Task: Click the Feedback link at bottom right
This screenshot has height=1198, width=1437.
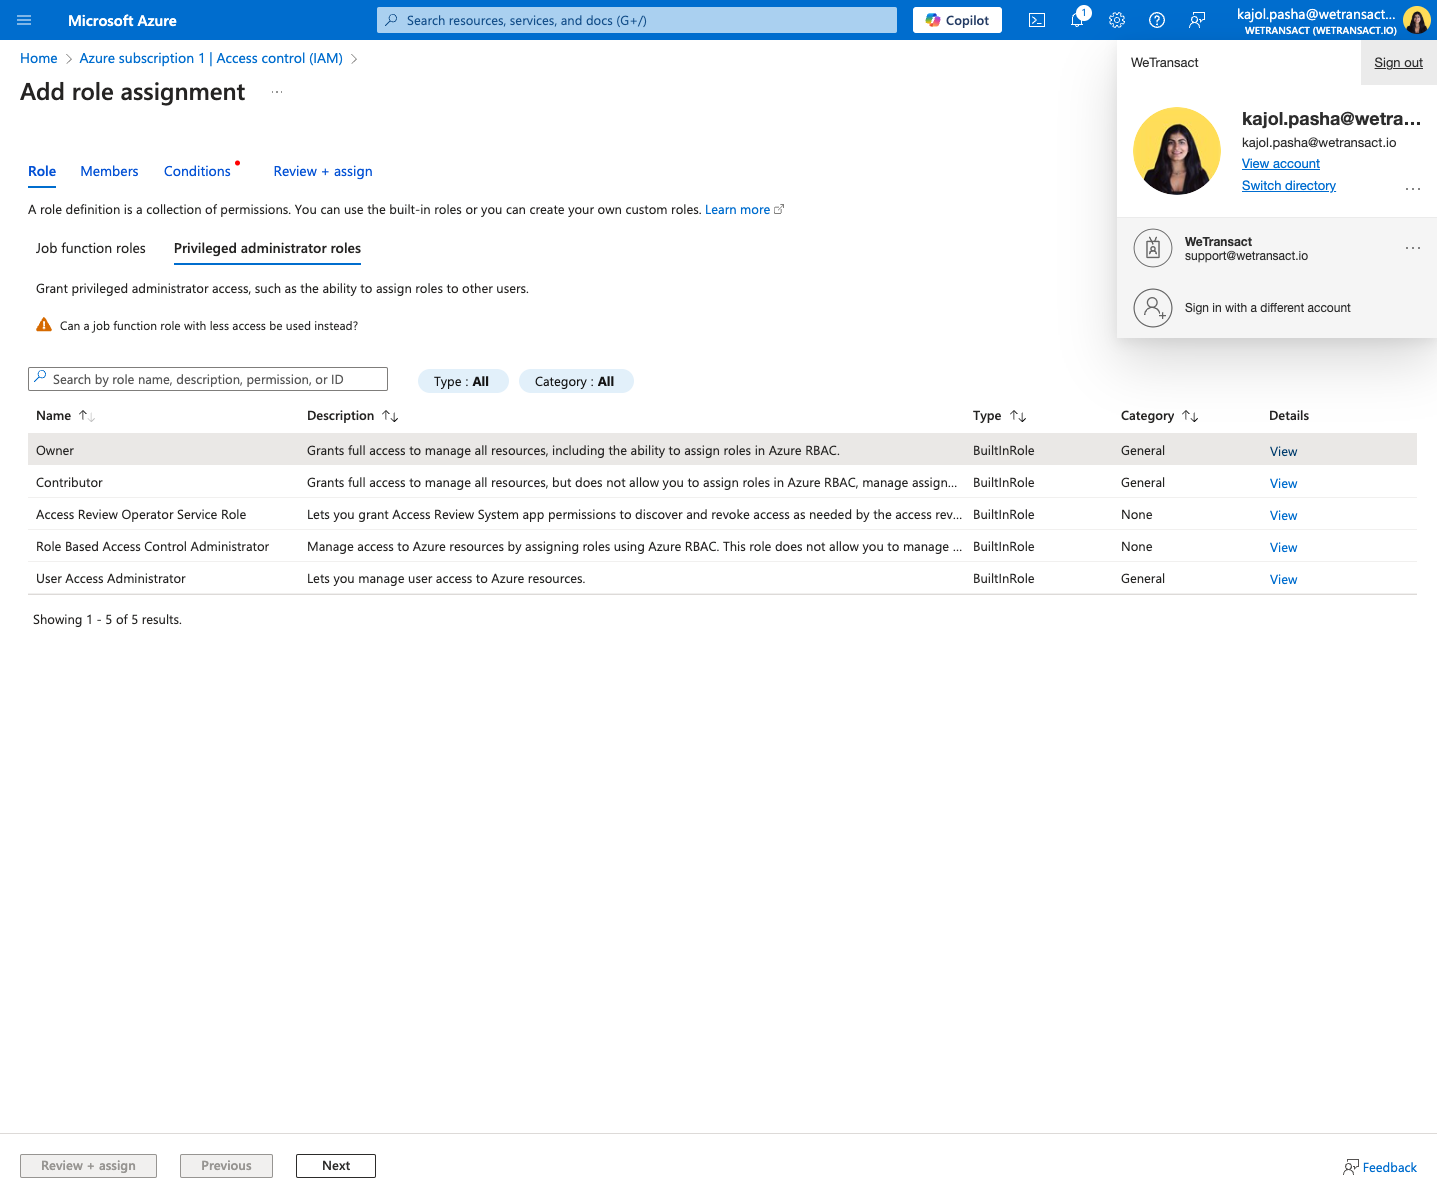Action: tap(1380, 1167)
